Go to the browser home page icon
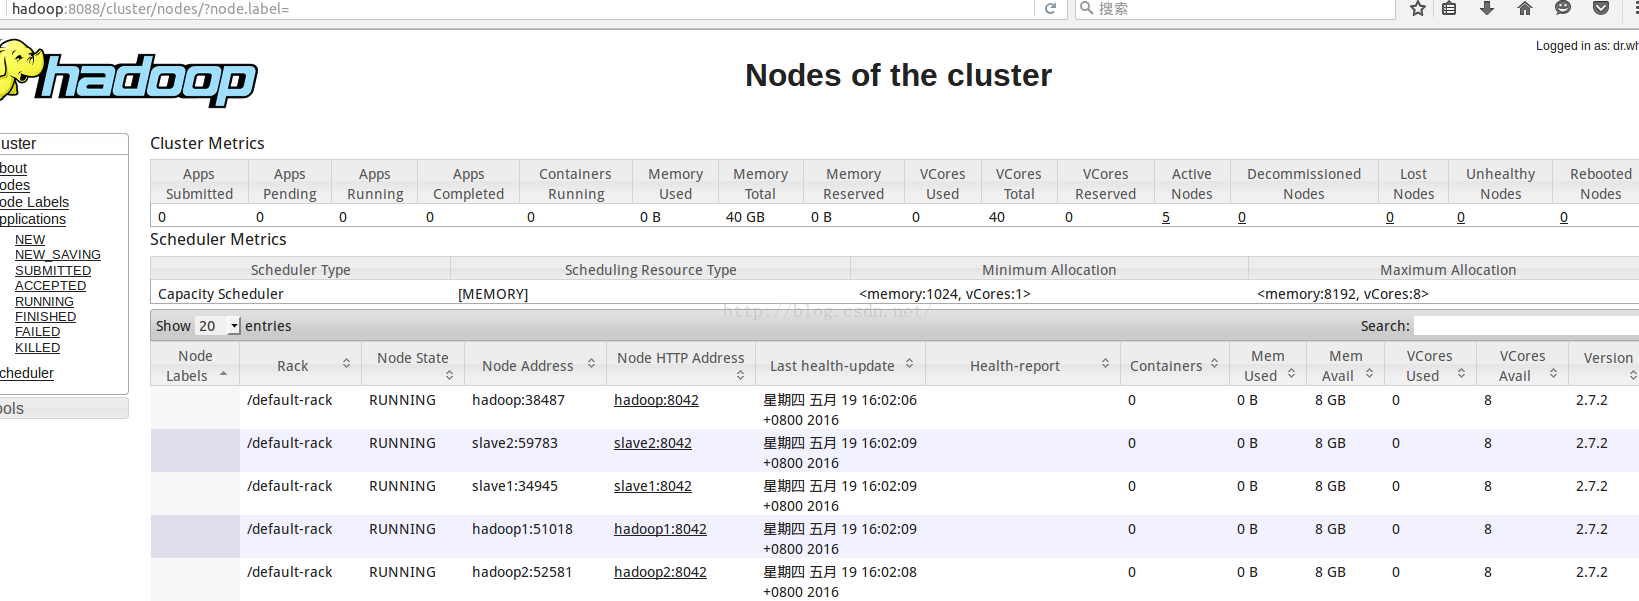 (x=1525, y=9)
